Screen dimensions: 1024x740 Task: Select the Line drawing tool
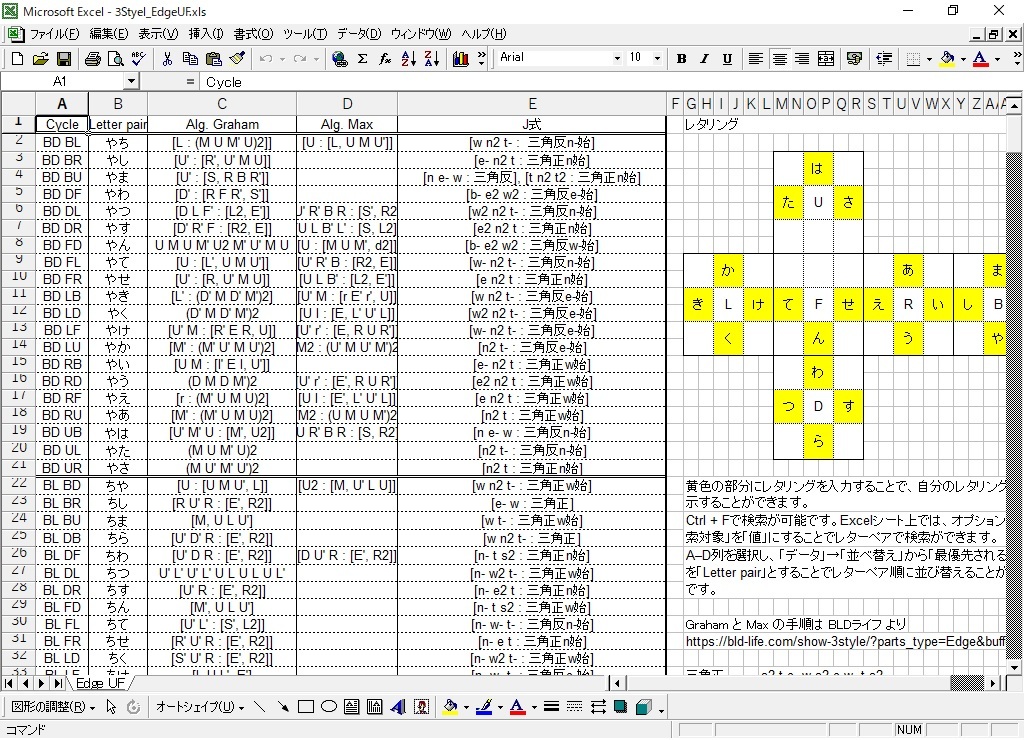click(259, 707)
